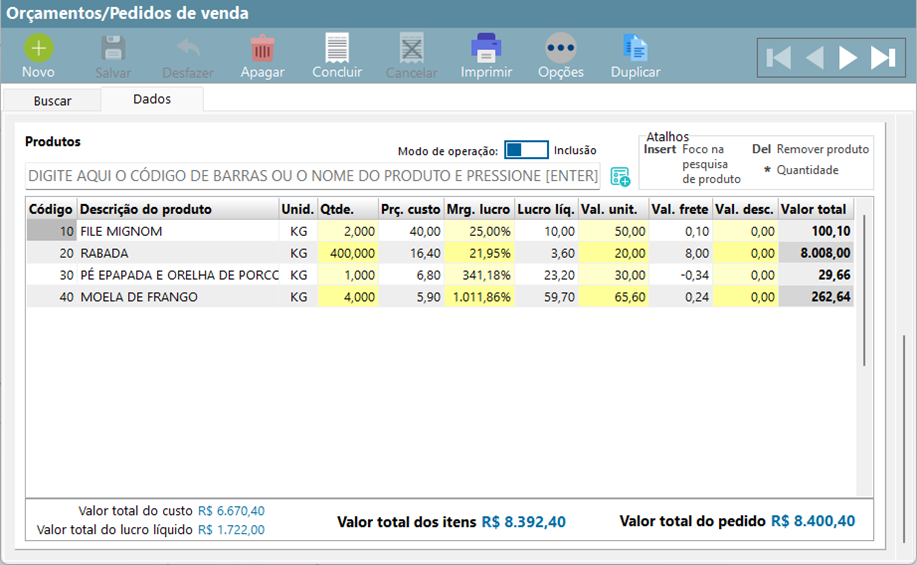Go to the next record arrow

pyautogui.click(x=848, y=58)
